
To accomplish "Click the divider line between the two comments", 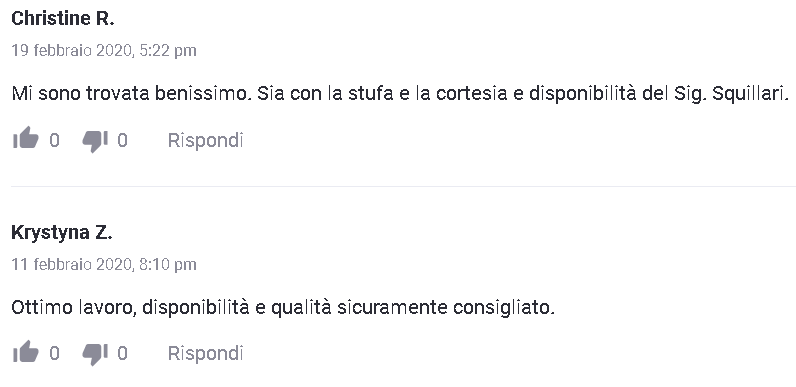I will point(404,186).
